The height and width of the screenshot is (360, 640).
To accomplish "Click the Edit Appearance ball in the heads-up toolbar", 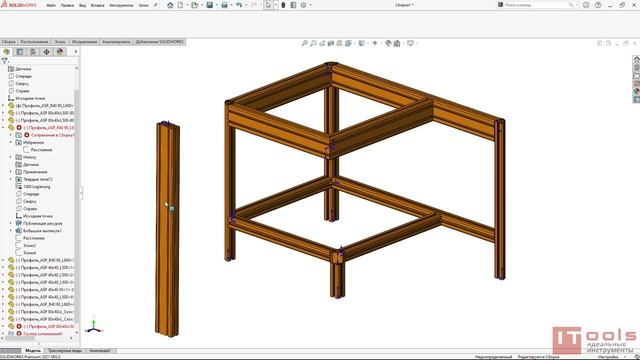I will 388,43.
